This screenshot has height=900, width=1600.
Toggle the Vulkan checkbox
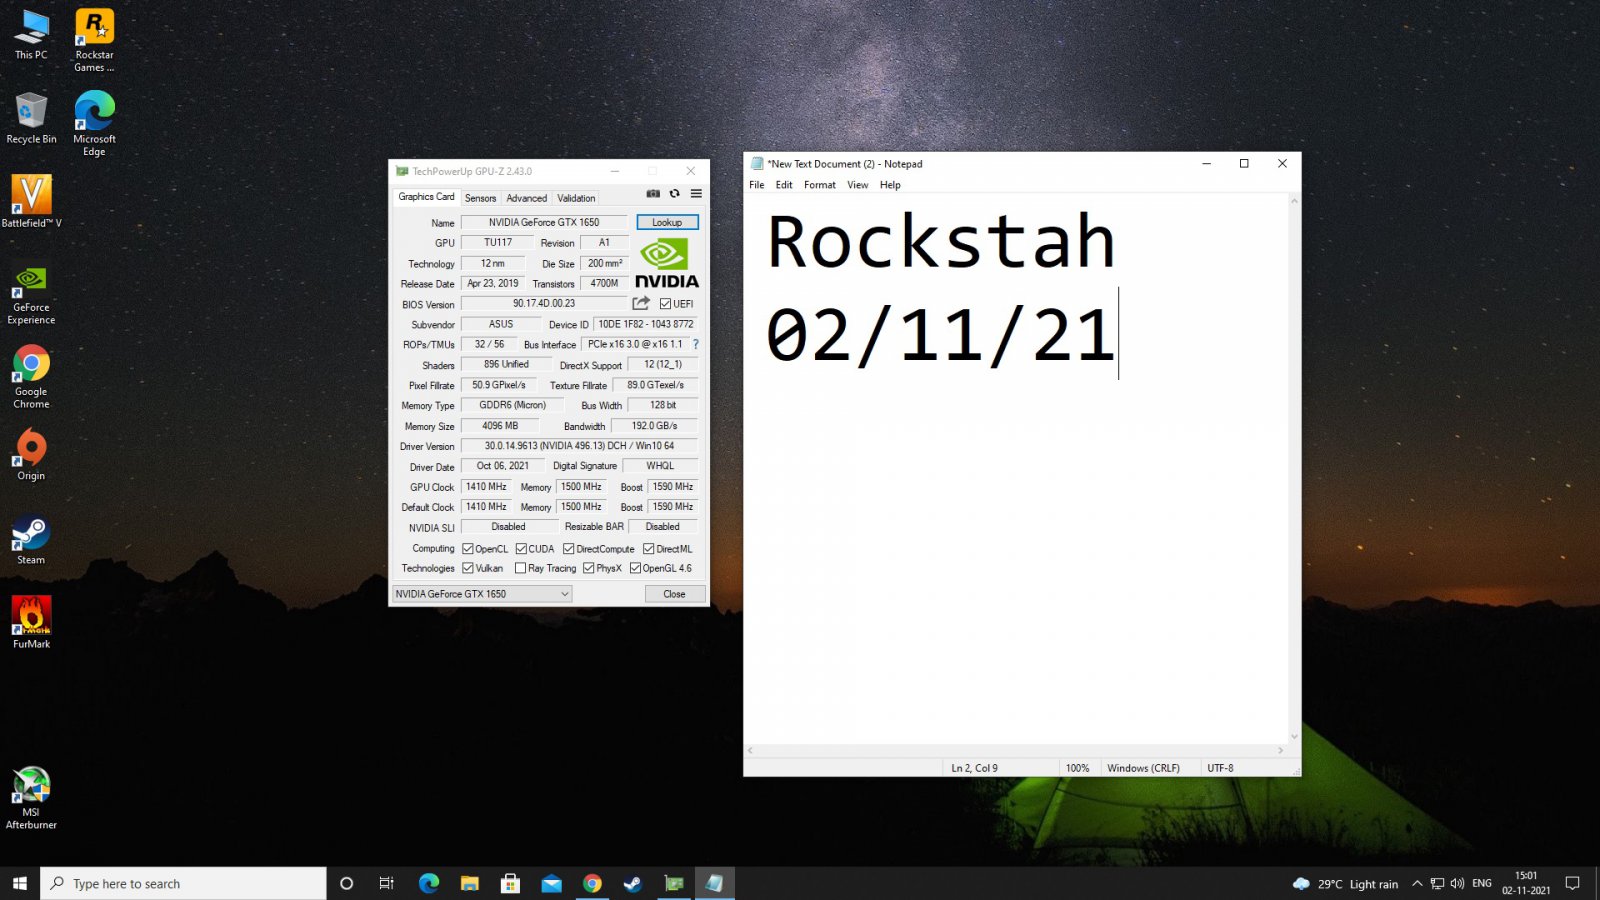tap(468, 568)
